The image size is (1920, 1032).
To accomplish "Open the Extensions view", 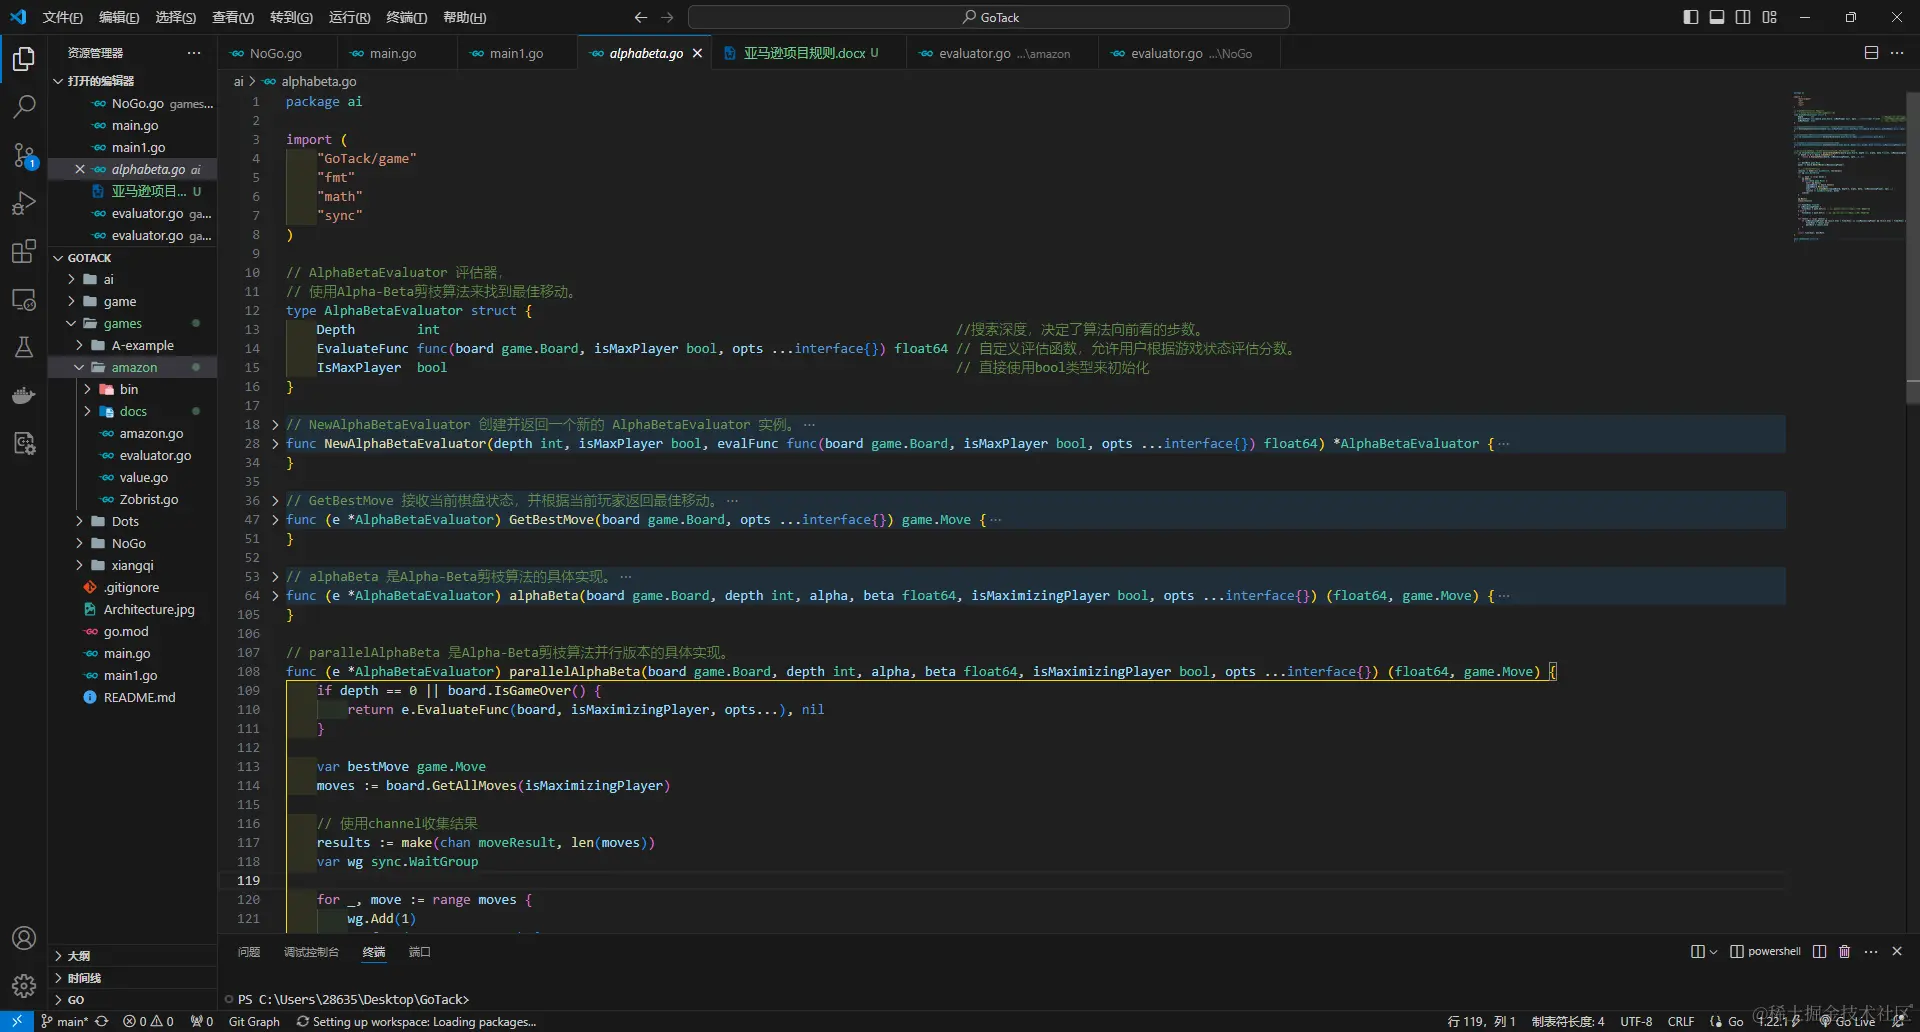I will coord(24,251).
